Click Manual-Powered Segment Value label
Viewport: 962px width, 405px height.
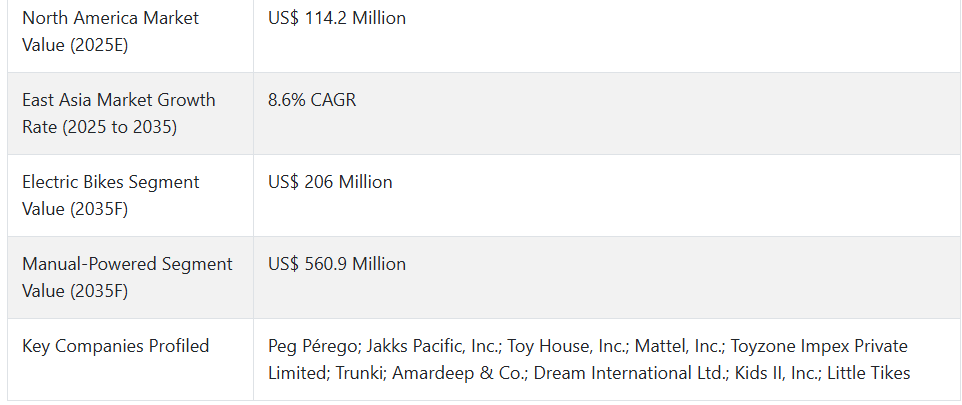[127, 277]
